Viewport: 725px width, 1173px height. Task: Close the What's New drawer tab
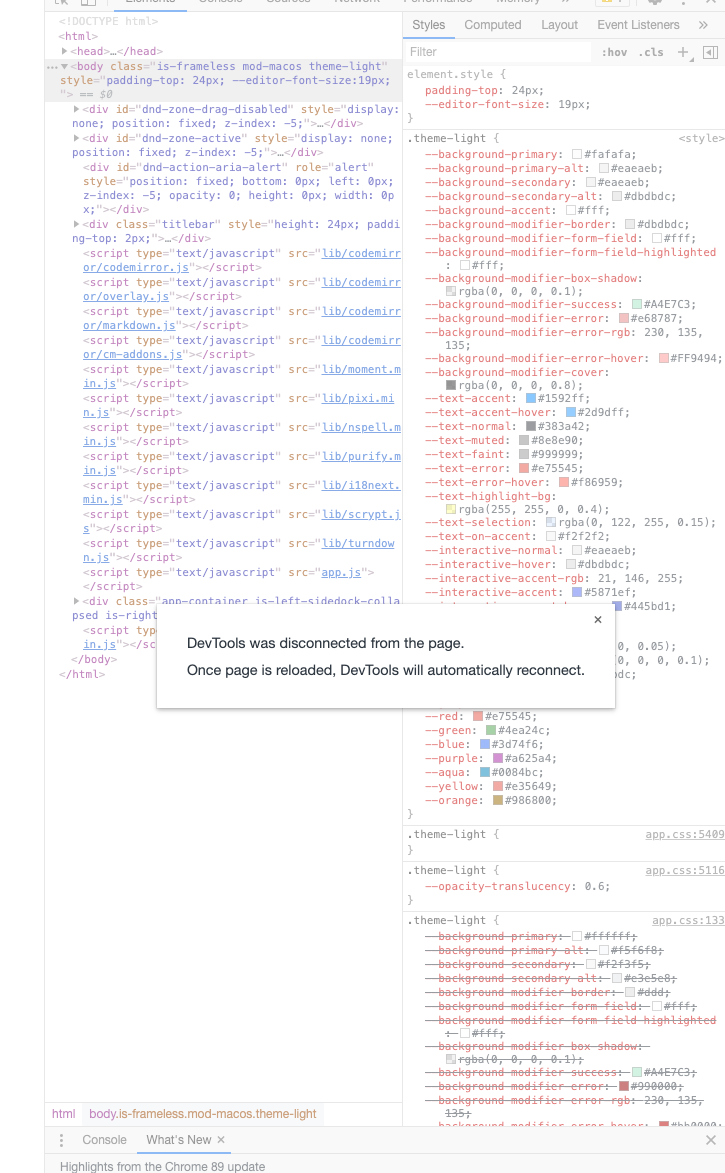pos(221,1139)
